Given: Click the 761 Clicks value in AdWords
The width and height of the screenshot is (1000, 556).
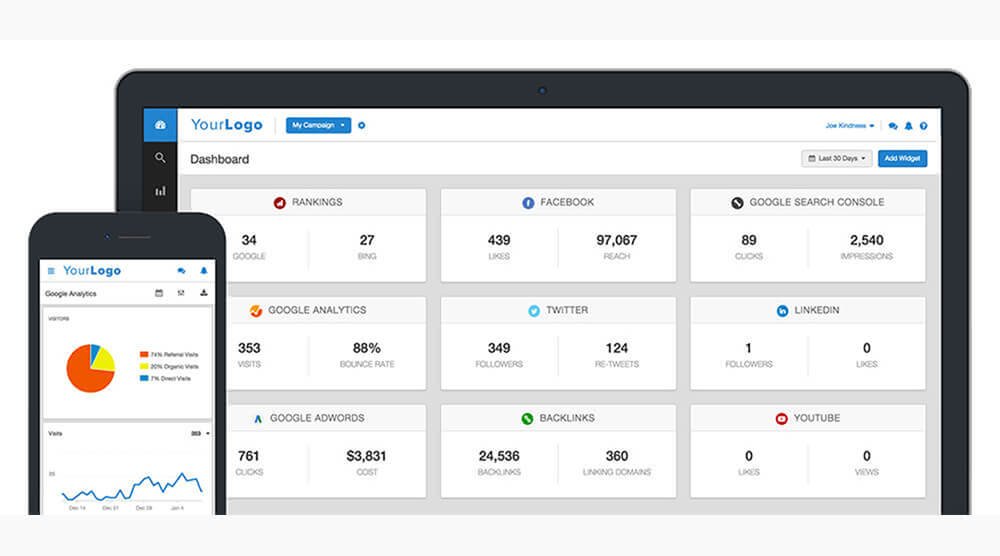Looking at the screenshot, I should [x=249, y=456].
